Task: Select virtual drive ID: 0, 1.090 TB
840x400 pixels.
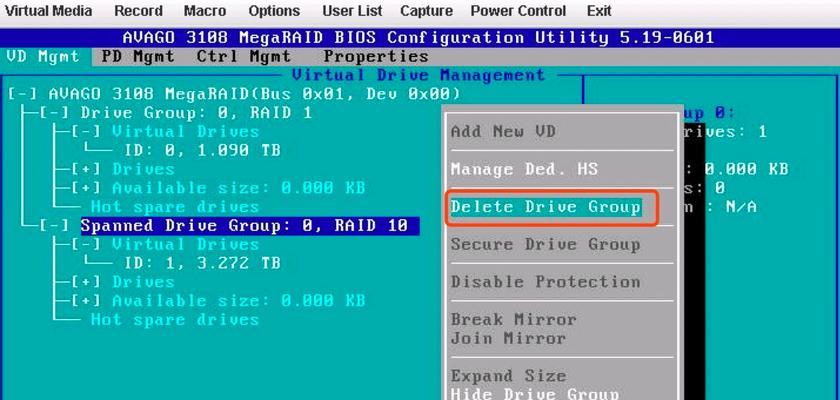Action: pos(202,150)
